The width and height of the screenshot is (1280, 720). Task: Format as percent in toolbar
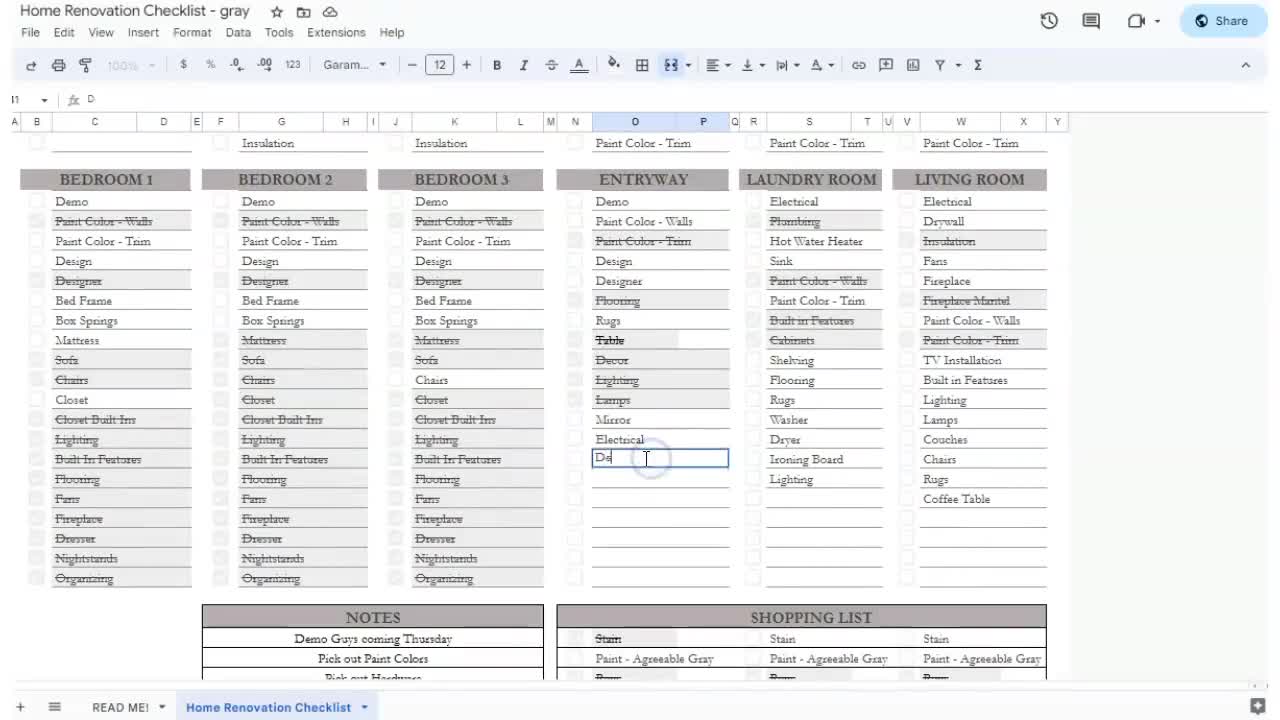210,65
